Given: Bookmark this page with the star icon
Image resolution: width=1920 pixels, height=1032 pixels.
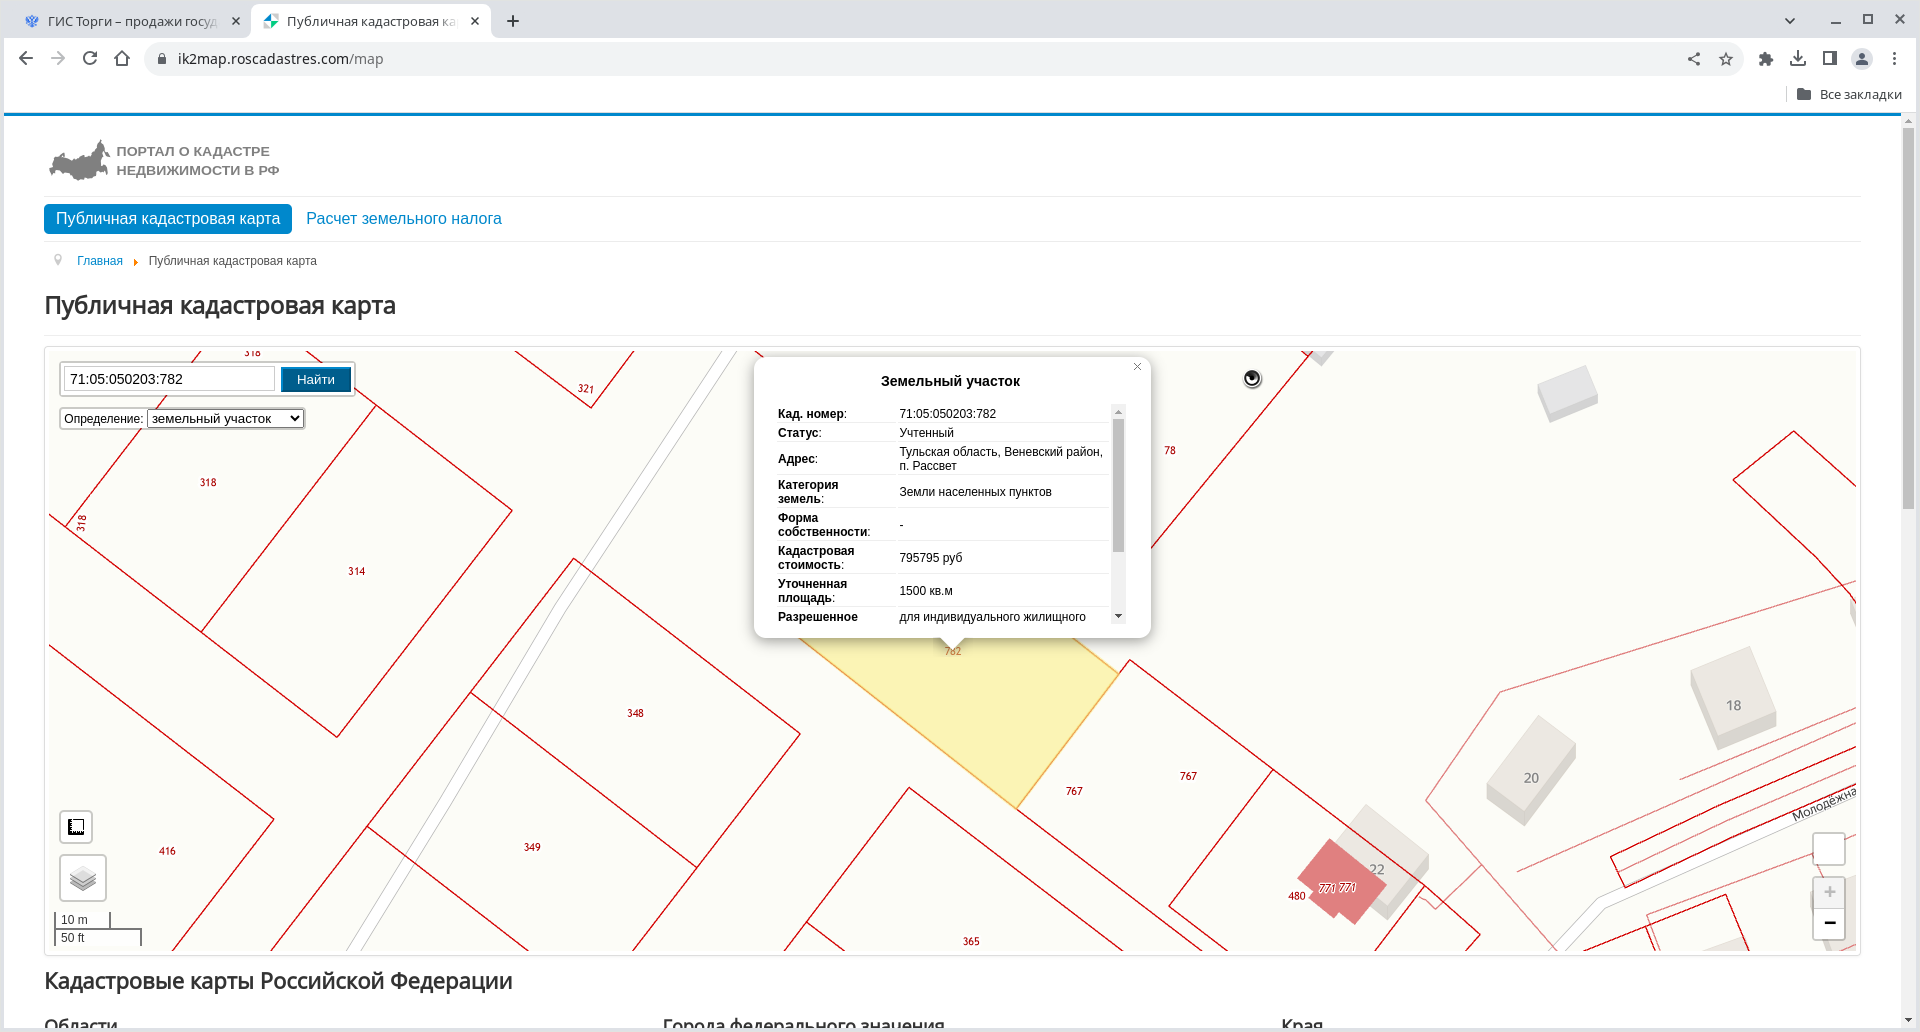Looking at the screenshot, I should click(x=1726, y=59).
